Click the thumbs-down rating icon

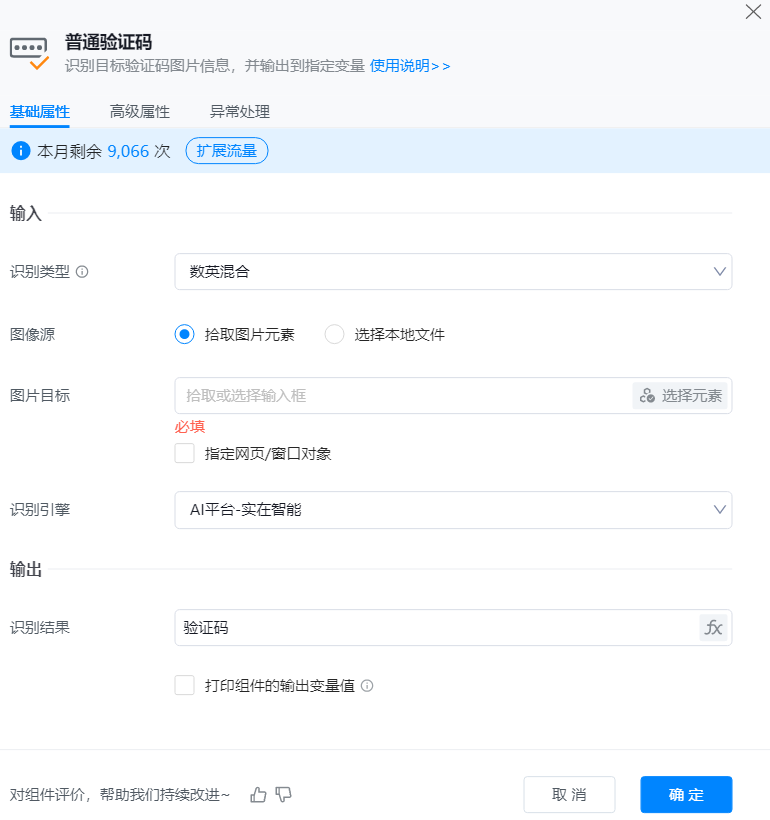[x=283, y=795]
